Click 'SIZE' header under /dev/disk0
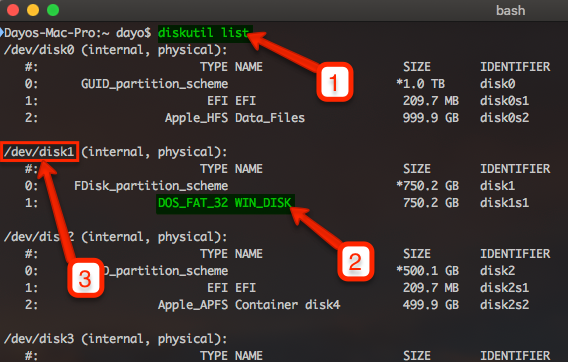 pos(417,67)
